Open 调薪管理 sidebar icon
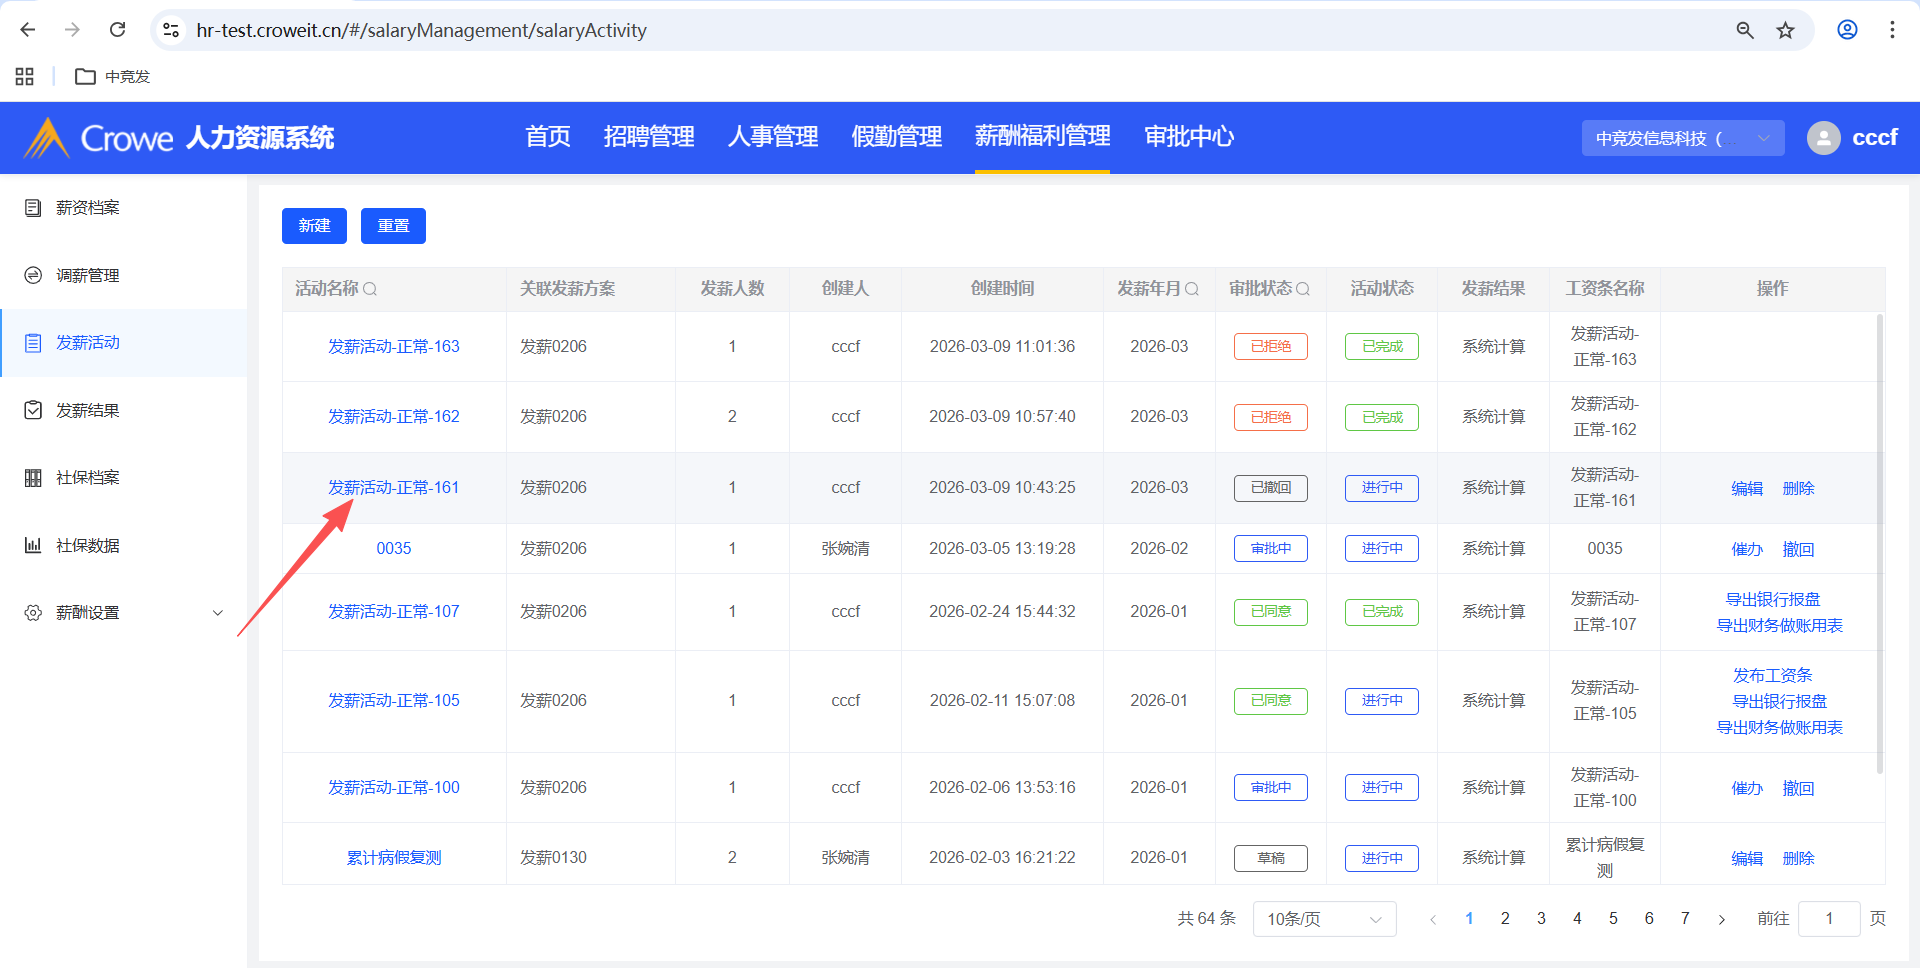 [33, 275]
